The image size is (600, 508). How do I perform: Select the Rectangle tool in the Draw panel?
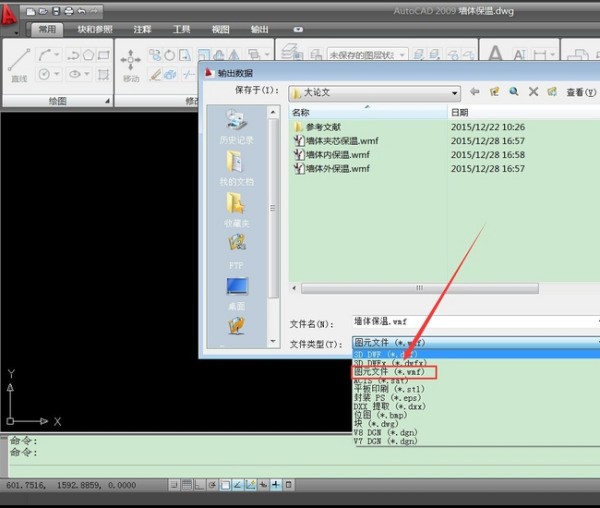pyautogui.click(x=103, y=55)
